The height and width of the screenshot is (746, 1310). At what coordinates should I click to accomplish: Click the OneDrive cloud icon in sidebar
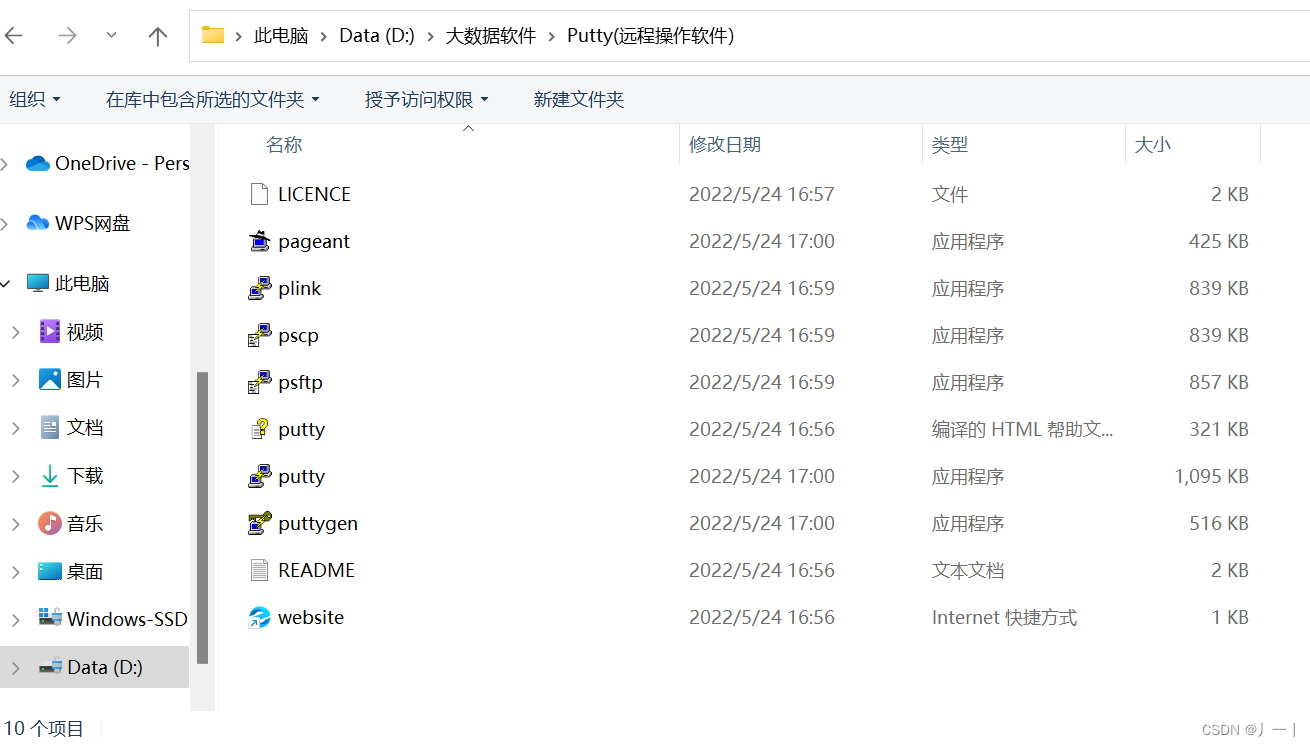coord(38,163)
